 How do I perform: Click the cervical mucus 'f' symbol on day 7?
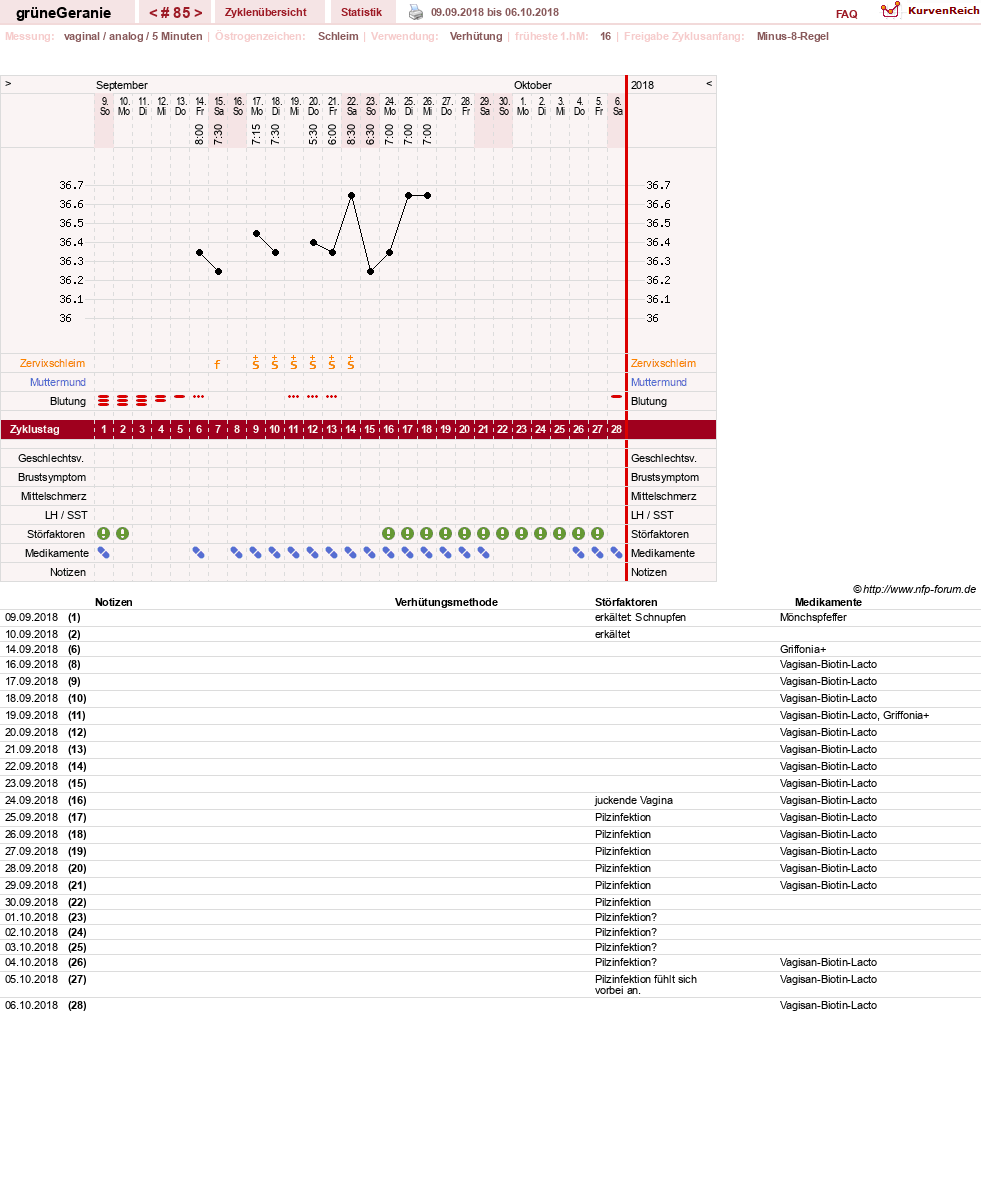pyautogui.click(x=217, y=364)
